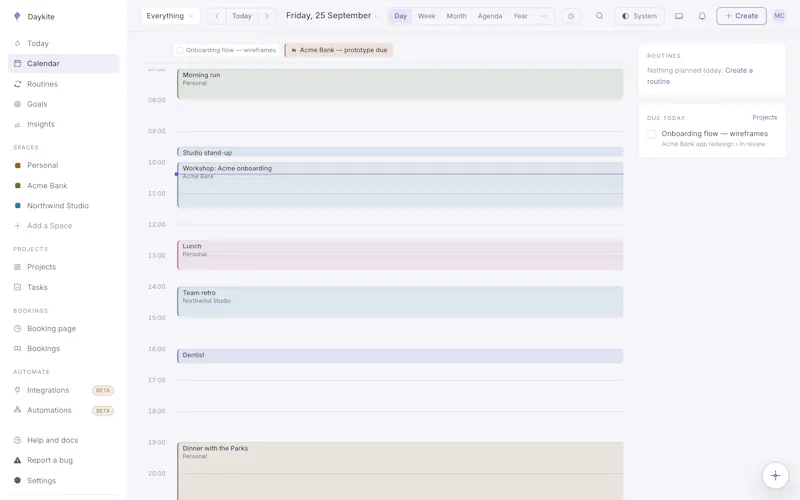Screen dimensions: 800x500
Task: Open Routines in the sidebar
Action: pos(64,84)
